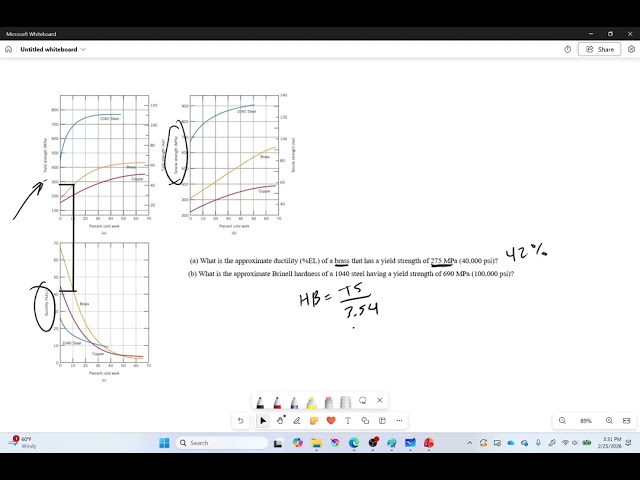The height and width of the screenshot is (480, 640).
Task: Select the ruler tool
Action: pos(345,402)
